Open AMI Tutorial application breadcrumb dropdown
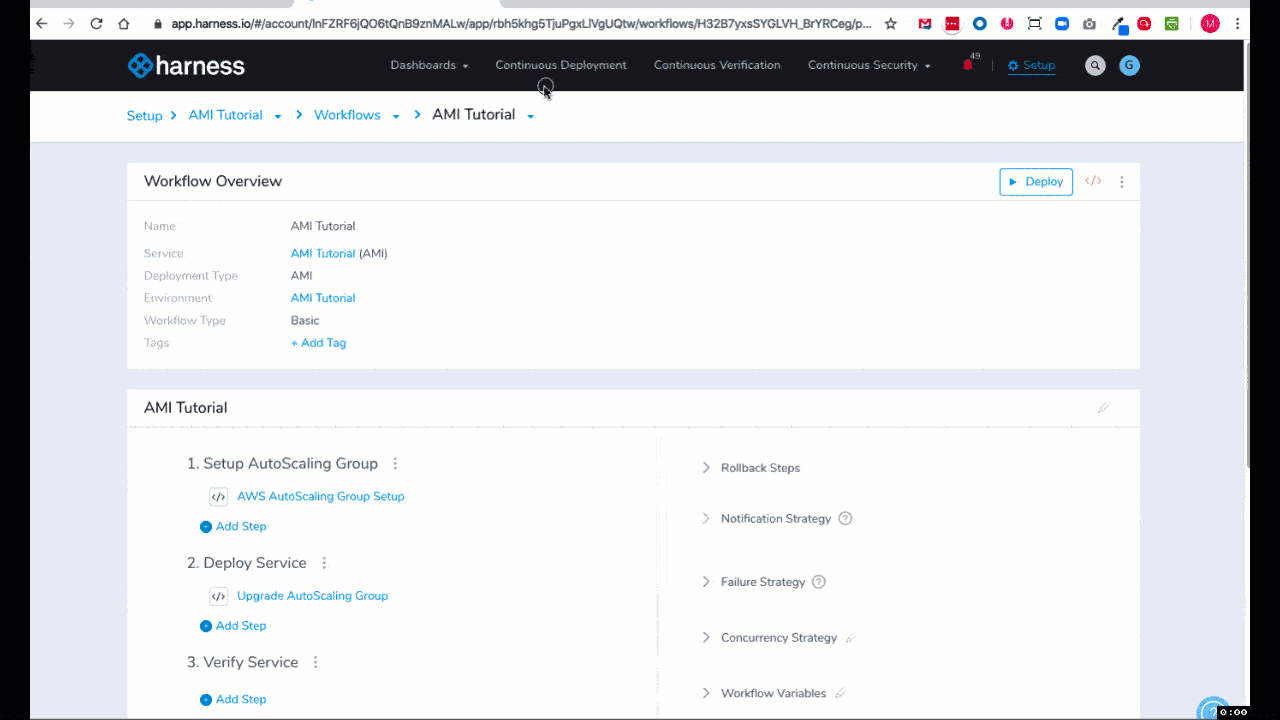Viewport: 1280px width, 720px height. [x=278, y=116]
